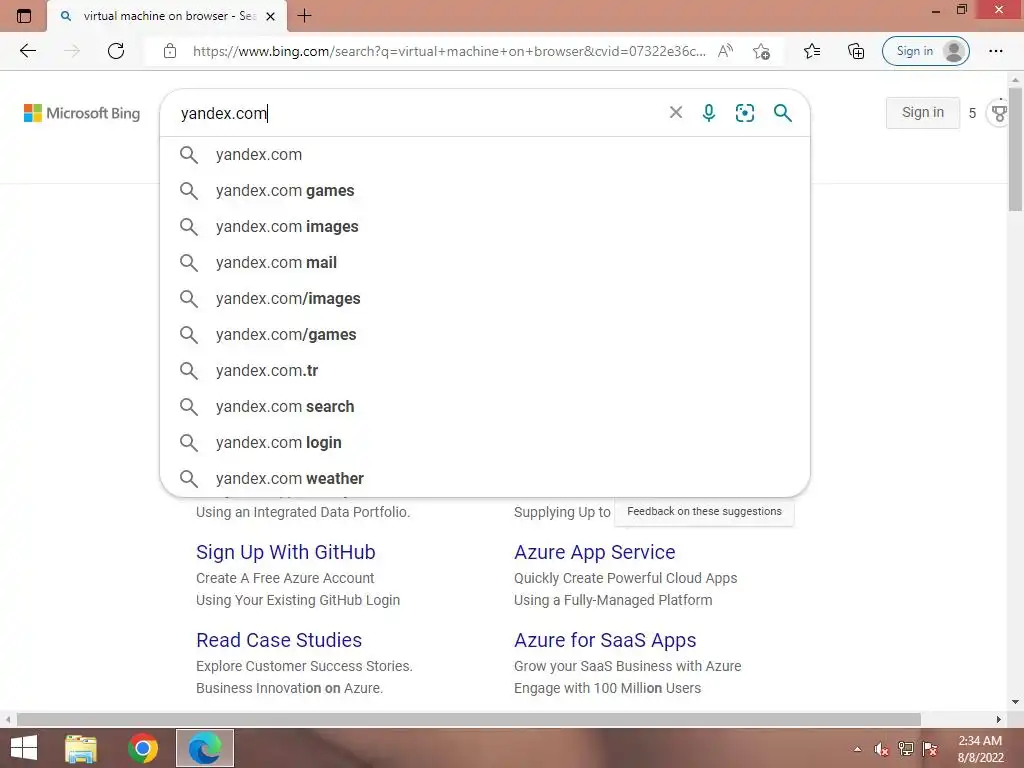
Task: Click the address bar URL field
Action: coord(449,51)
